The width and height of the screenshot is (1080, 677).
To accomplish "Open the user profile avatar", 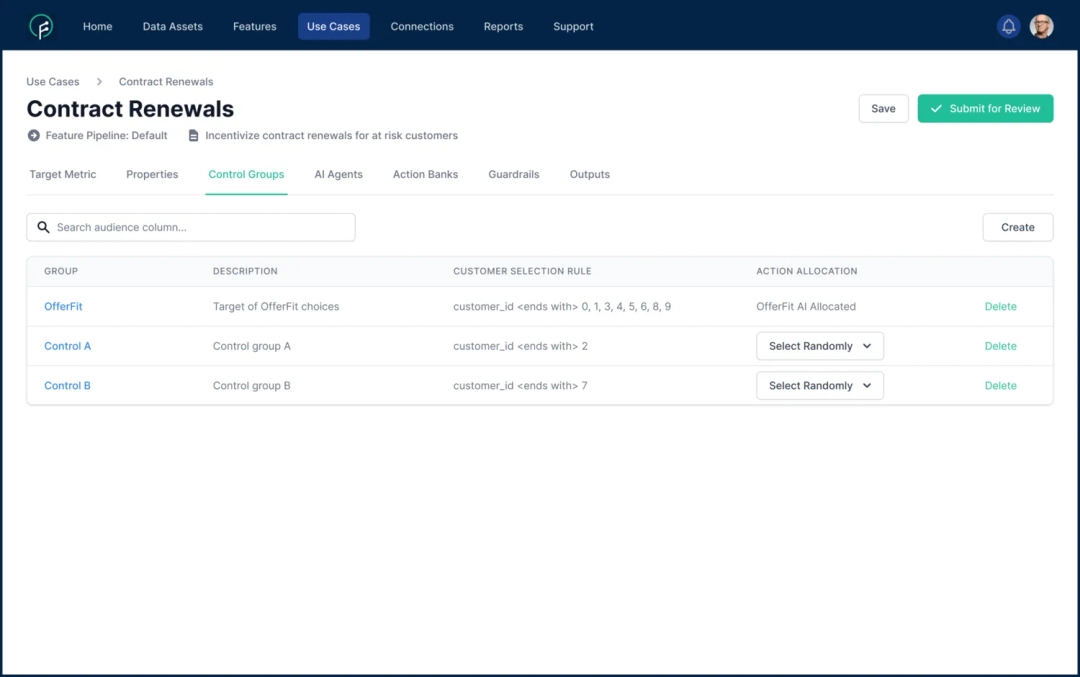I will tap(1041, 26).
